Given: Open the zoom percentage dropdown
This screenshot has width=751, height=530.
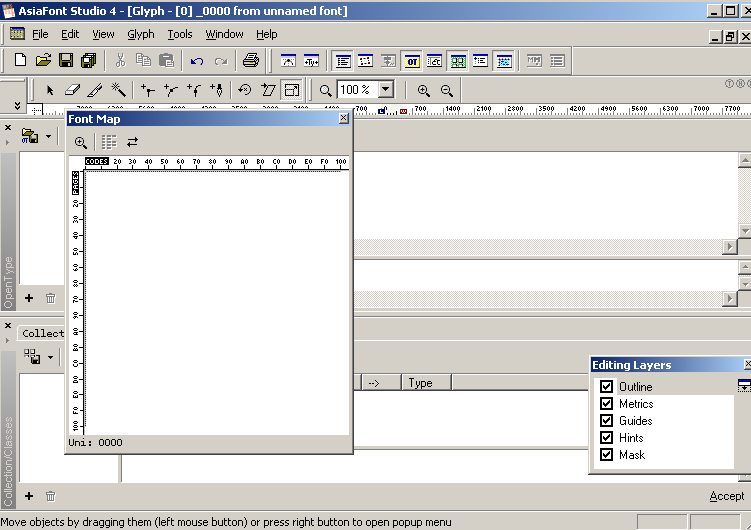Looking at the screenshot, I should tap(386, 90).
